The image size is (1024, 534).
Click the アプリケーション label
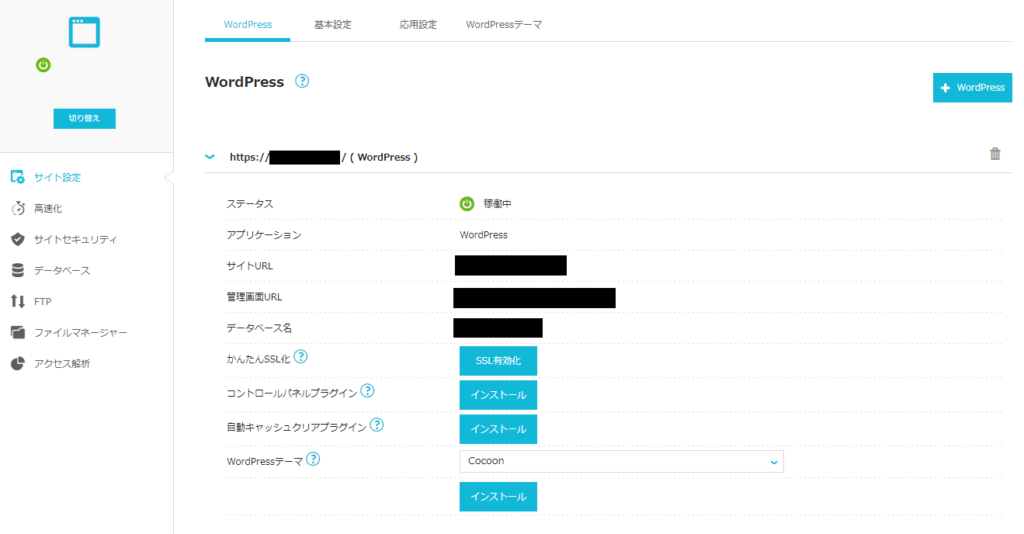pyautogui.click(x=264, y=234)
